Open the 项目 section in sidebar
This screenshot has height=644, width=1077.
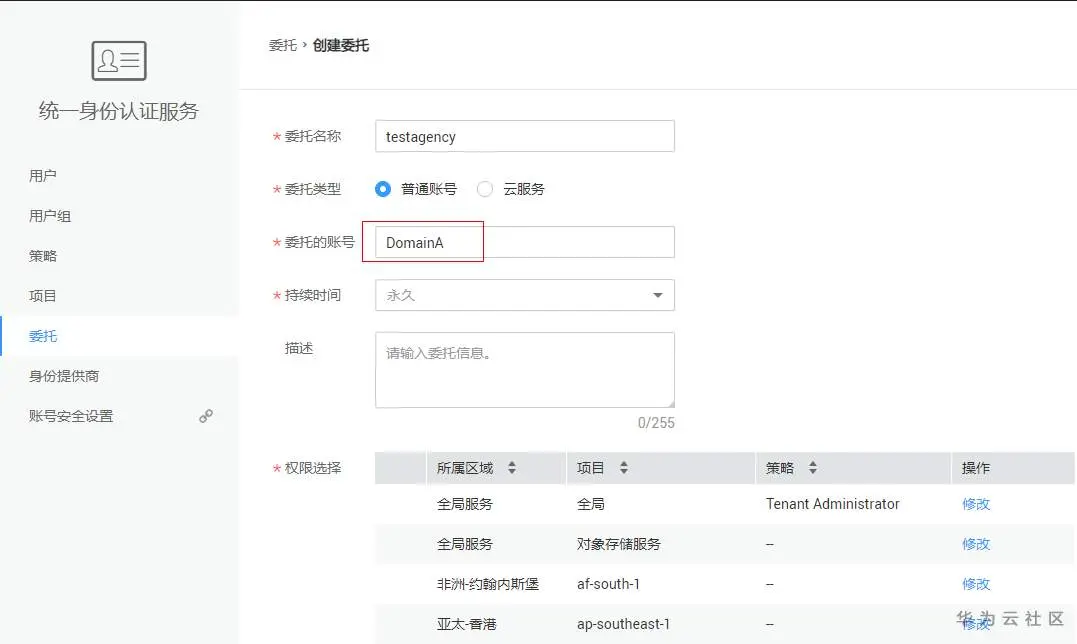click(42, 295)
